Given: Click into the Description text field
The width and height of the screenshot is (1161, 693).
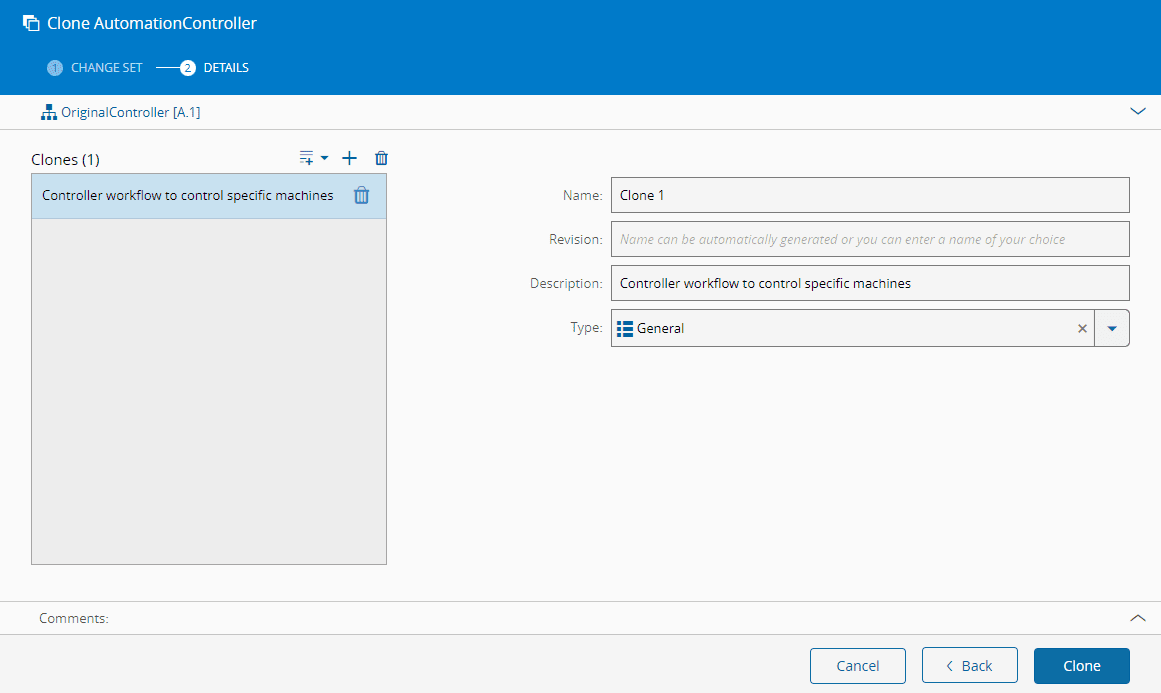Looking at the screenshot, I should pos(869,283).
